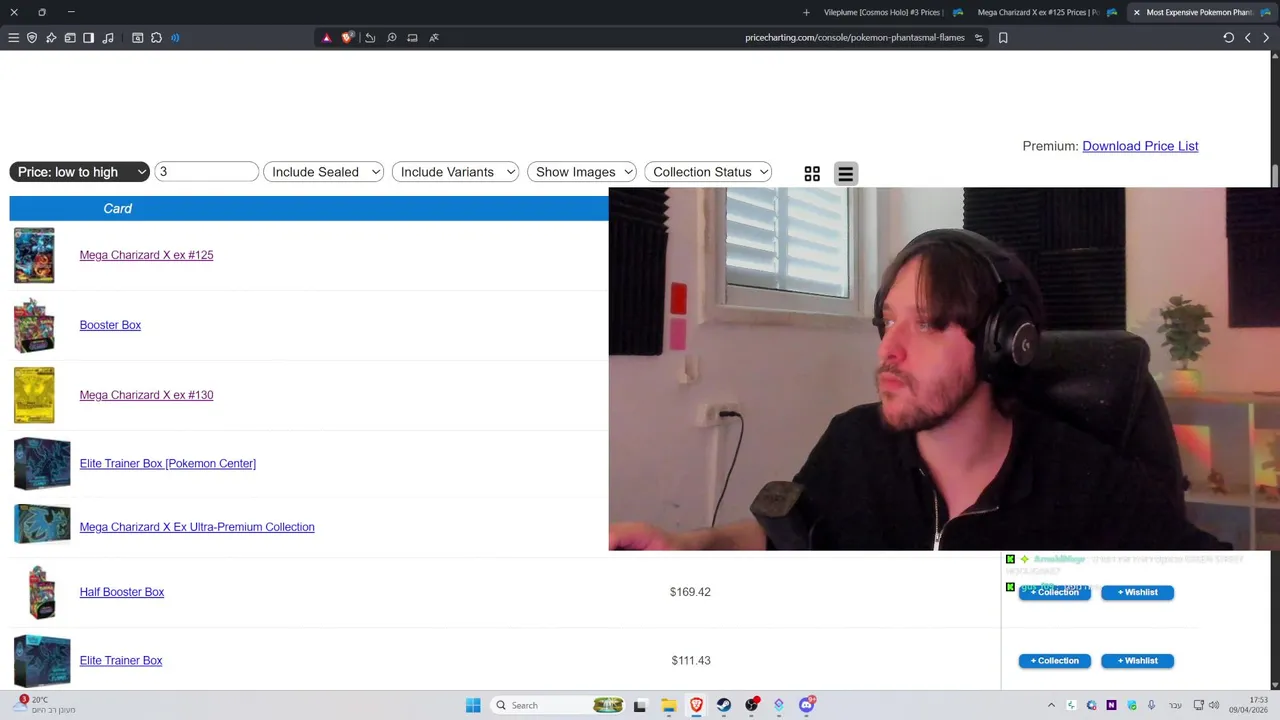This screenshot has height=720, width=1280.
Task: Open the Elite Trainer Box [Pokemon Center] link
Action: 168,463
